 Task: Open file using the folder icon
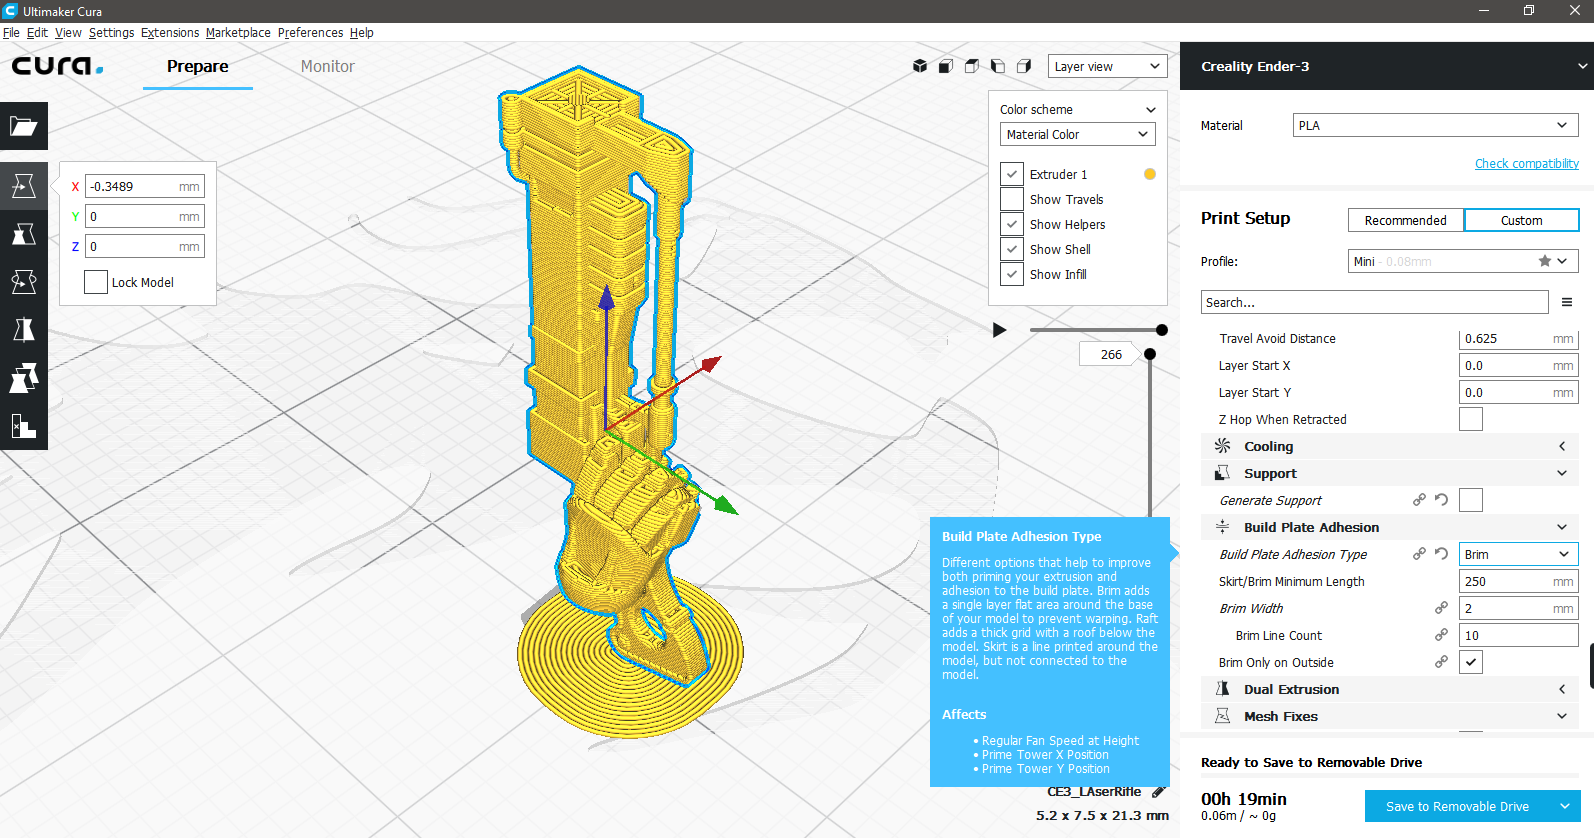pos(24,126)
